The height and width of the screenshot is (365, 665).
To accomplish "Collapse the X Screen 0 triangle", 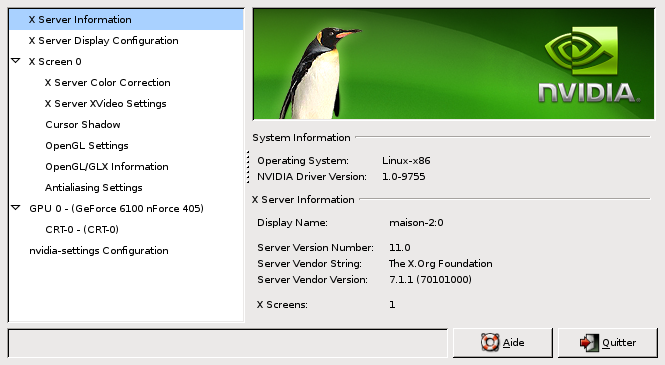I will click(16, 61).
